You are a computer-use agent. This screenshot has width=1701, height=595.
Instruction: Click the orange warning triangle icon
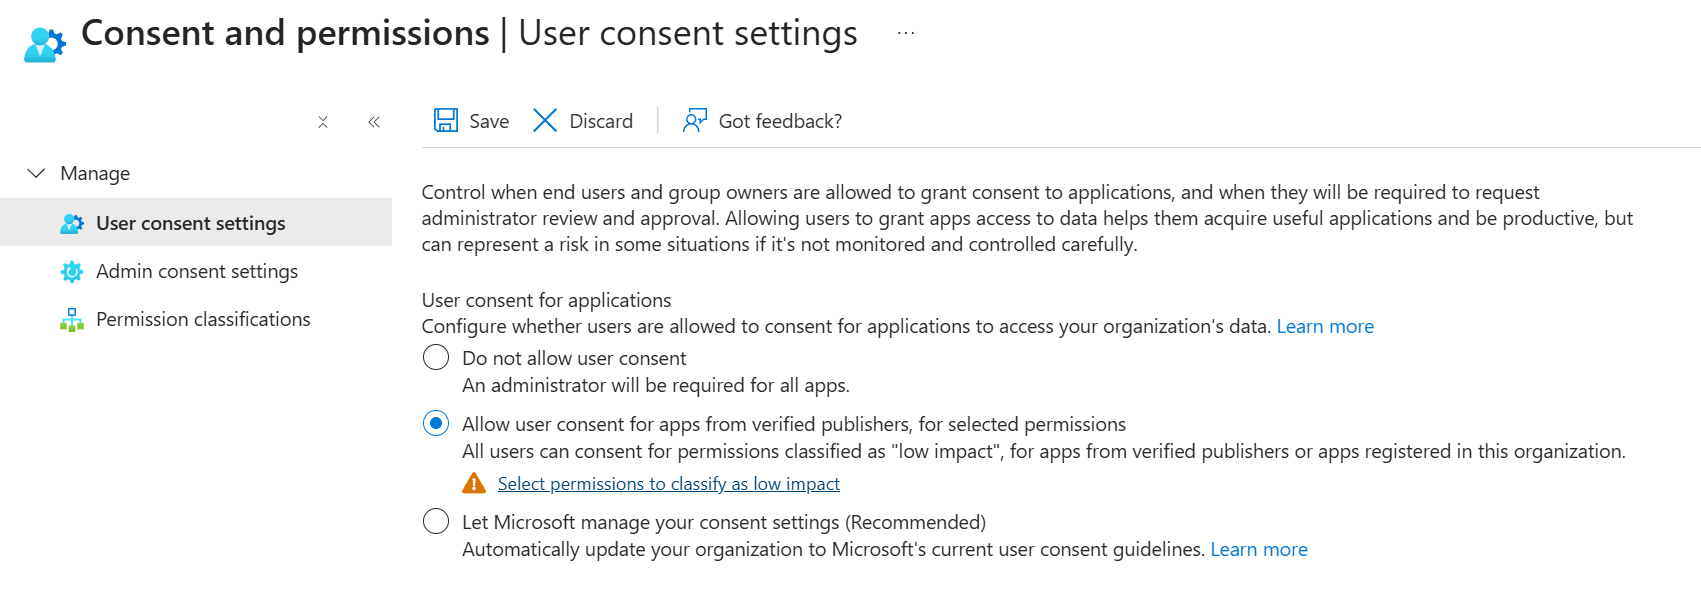[474, 484]
